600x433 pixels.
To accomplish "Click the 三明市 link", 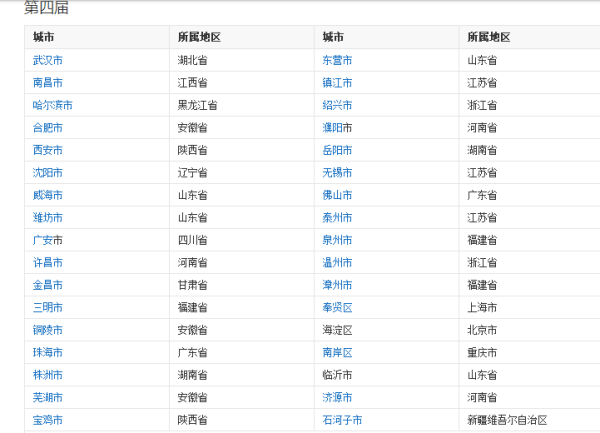I will pos(47,308).
